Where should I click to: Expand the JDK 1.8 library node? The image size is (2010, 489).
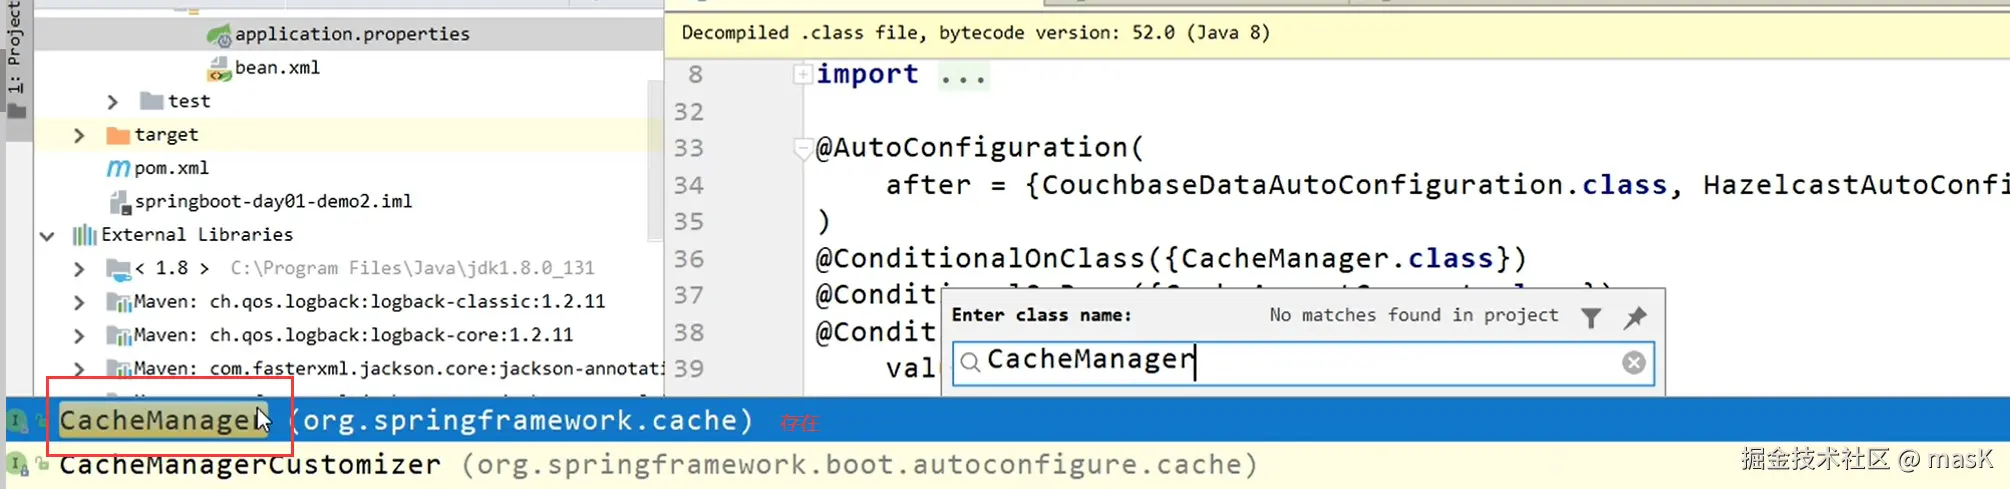pyautogui.click(x=79, y=268)
